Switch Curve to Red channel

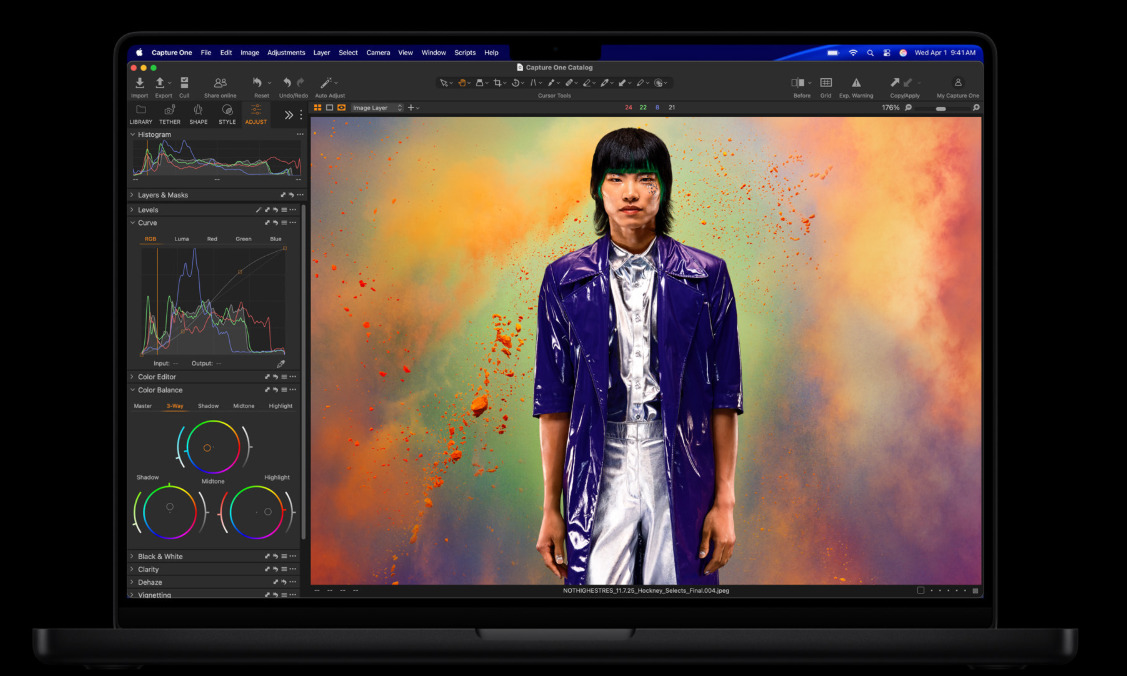point(212,239)
